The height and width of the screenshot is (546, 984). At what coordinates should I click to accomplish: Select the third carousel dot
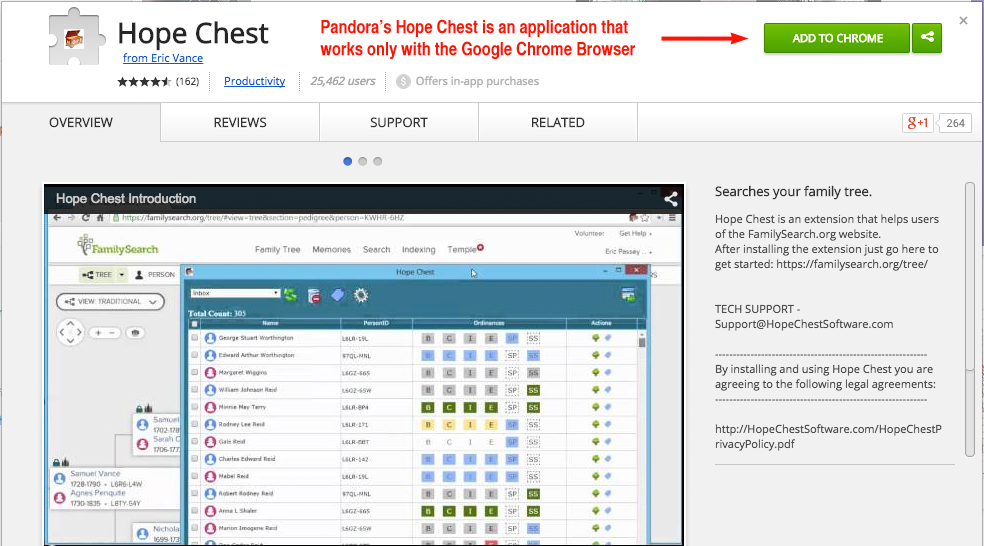click(x=377, y=161)
